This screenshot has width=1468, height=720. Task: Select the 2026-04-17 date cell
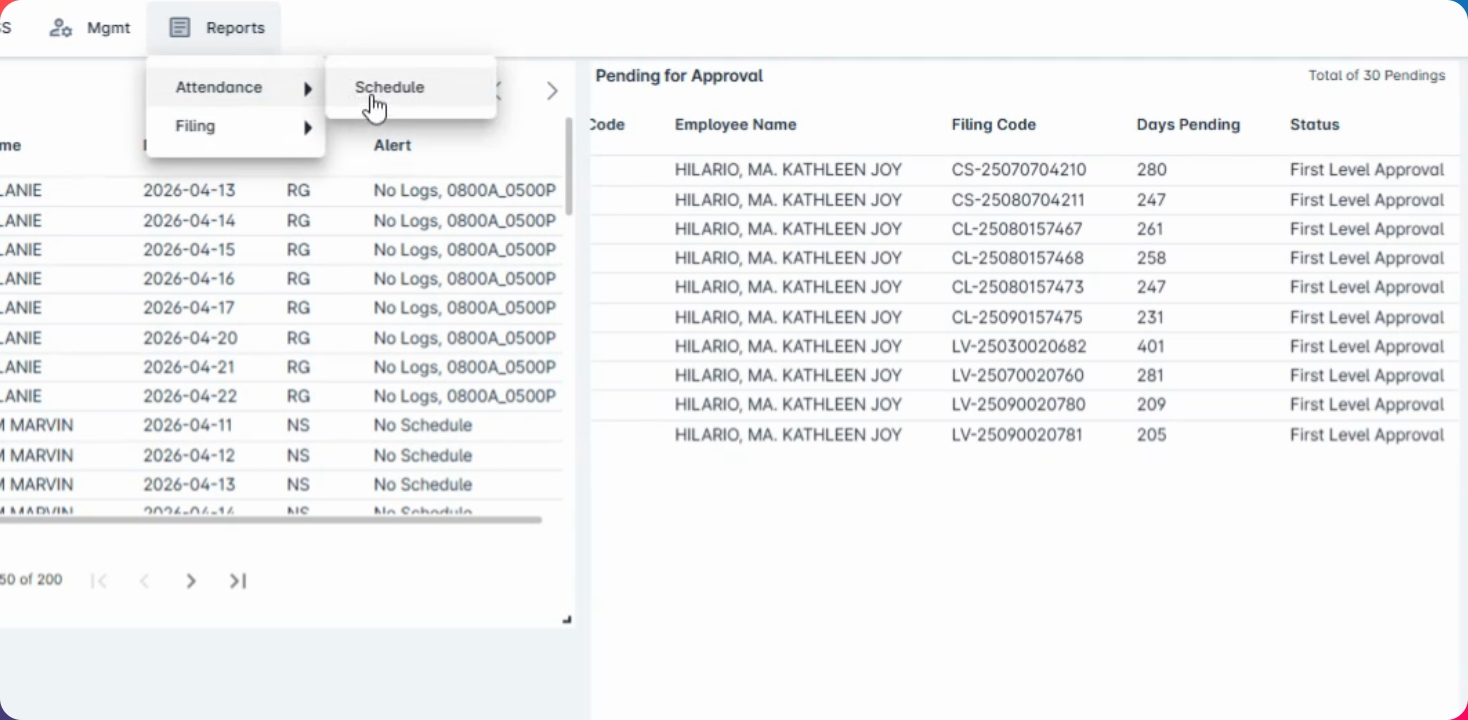click(189, 308)
